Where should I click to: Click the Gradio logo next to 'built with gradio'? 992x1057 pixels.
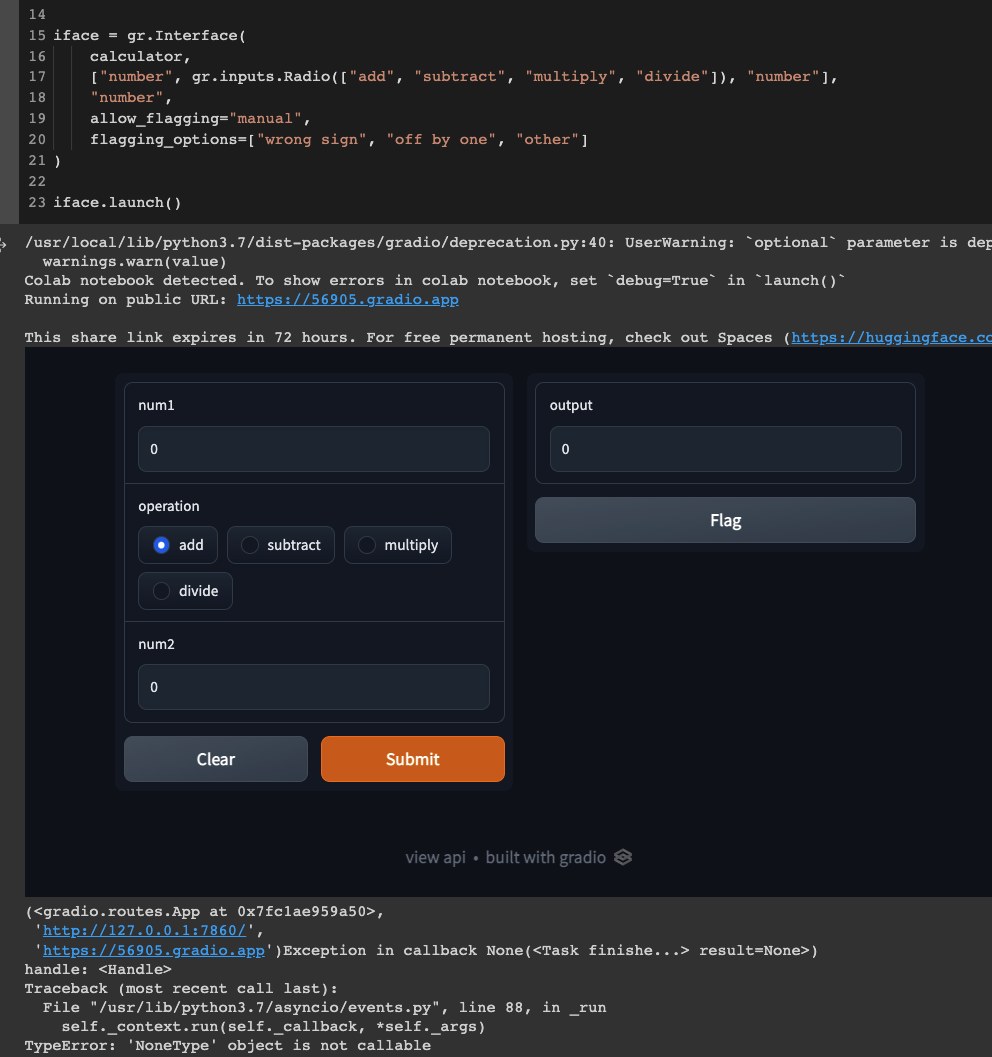tap(622, 857)
